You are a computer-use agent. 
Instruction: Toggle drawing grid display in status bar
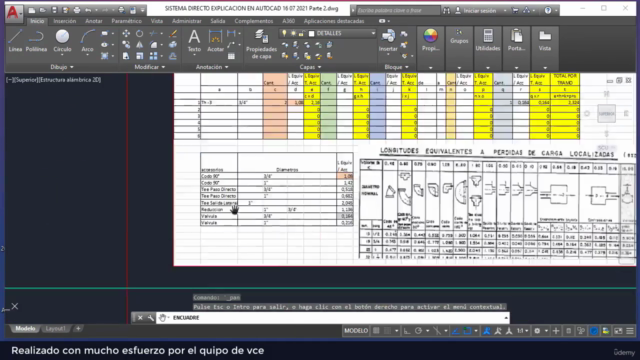[376, 331]
